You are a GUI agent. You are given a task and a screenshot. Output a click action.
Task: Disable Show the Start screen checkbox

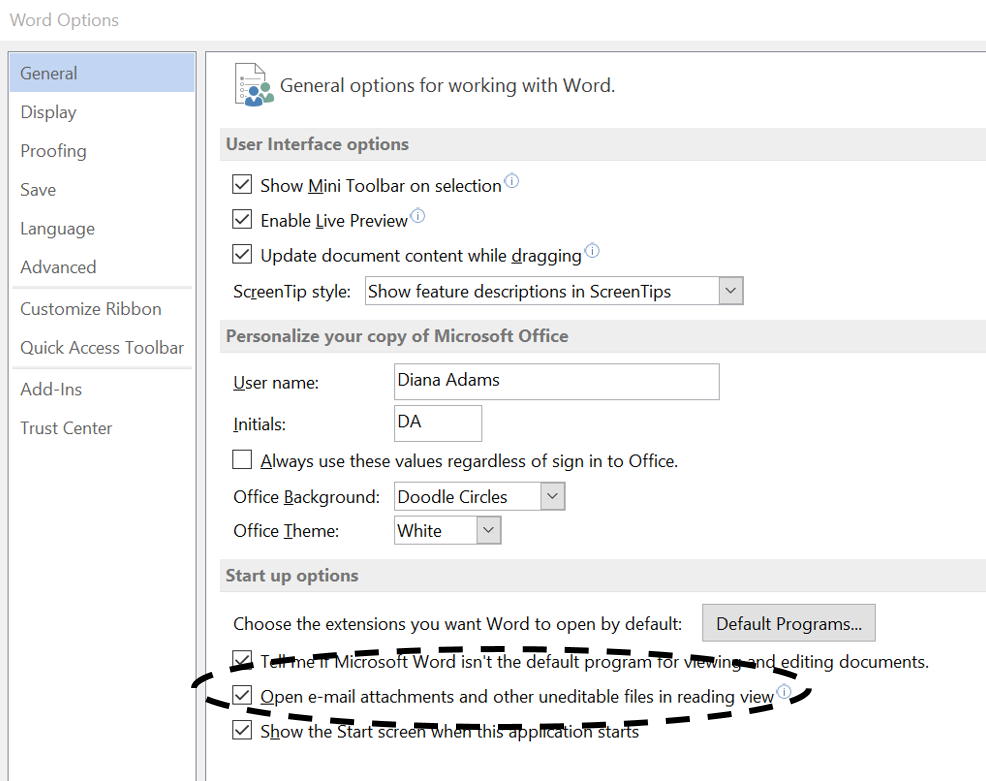pyautogui.click(x=242, y=730)
